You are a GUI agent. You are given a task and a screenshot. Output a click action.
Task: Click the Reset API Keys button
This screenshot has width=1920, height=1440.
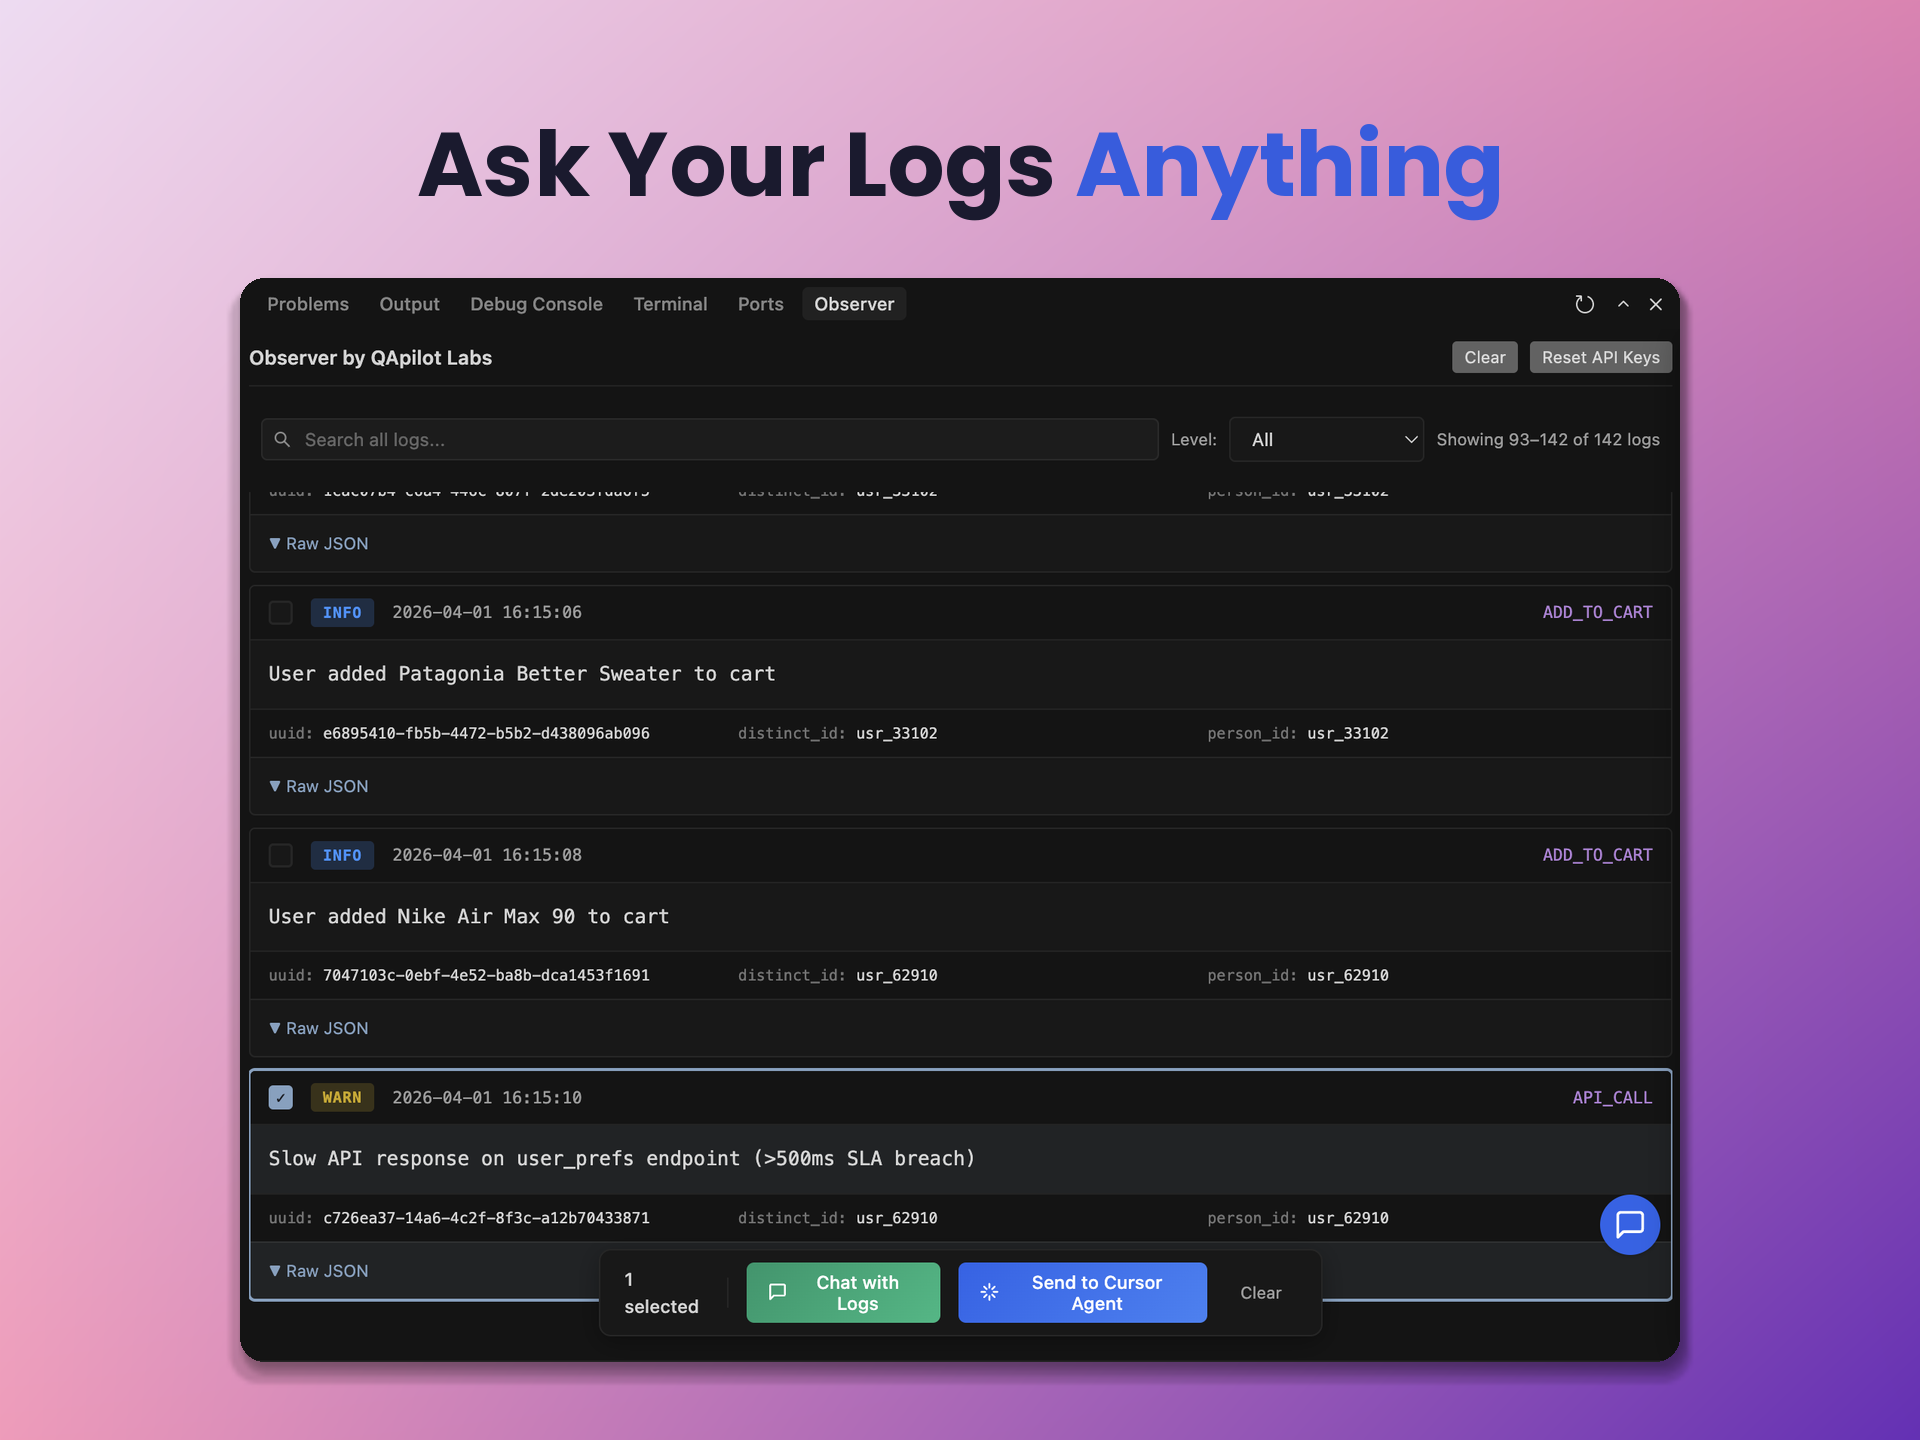pos(1600,357)
